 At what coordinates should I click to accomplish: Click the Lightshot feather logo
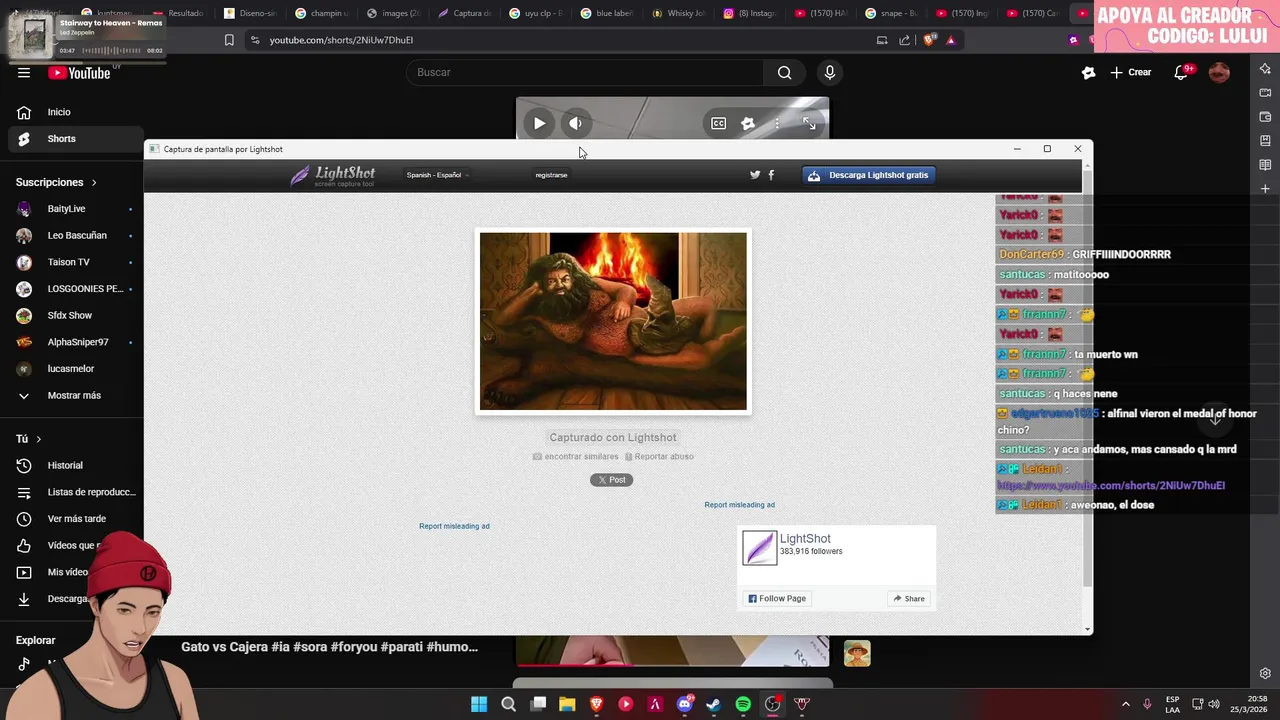333,176
